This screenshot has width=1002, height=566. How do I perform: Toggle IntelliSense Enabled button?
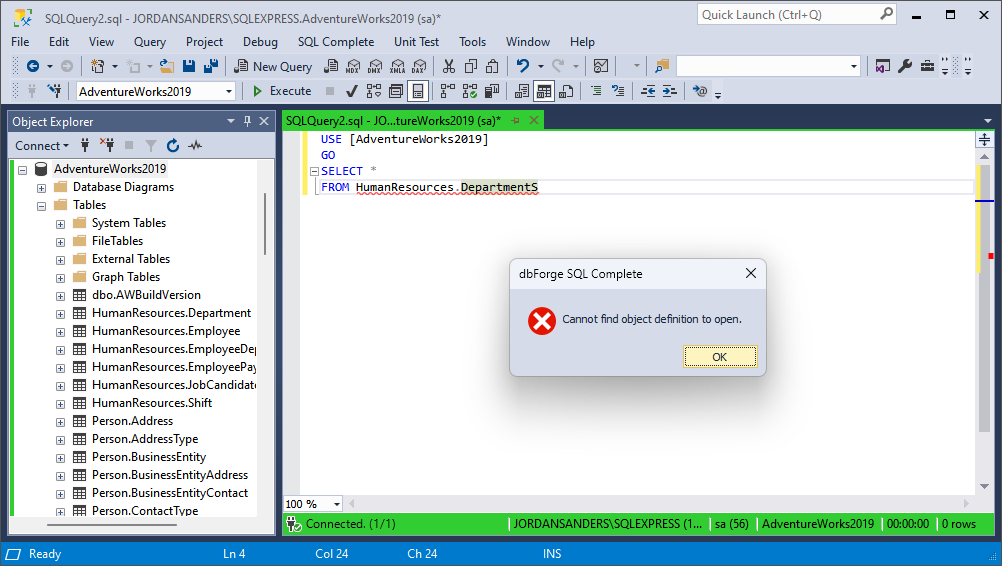(x=417, y=91)
